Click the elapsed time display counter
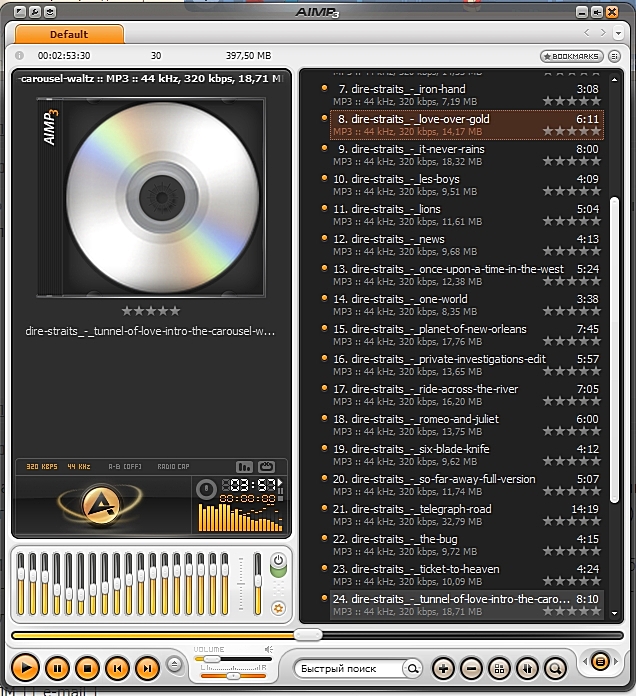Image resolution: width=636 pixels, height=696 pixels. click(251, 485)
